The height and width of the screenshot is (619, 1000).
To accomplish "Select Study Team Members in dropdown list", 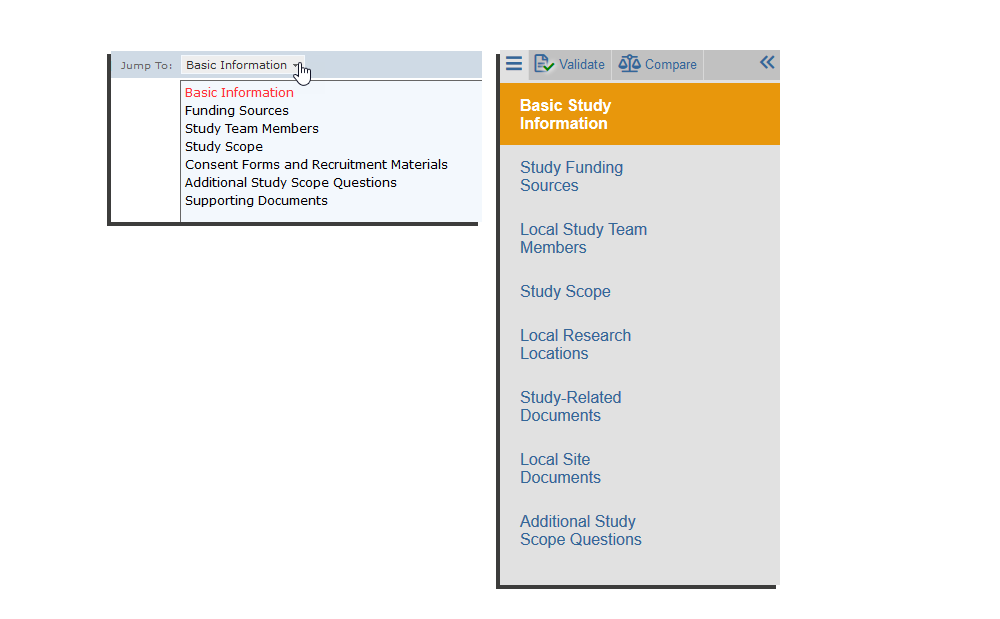I will [251, 128].
